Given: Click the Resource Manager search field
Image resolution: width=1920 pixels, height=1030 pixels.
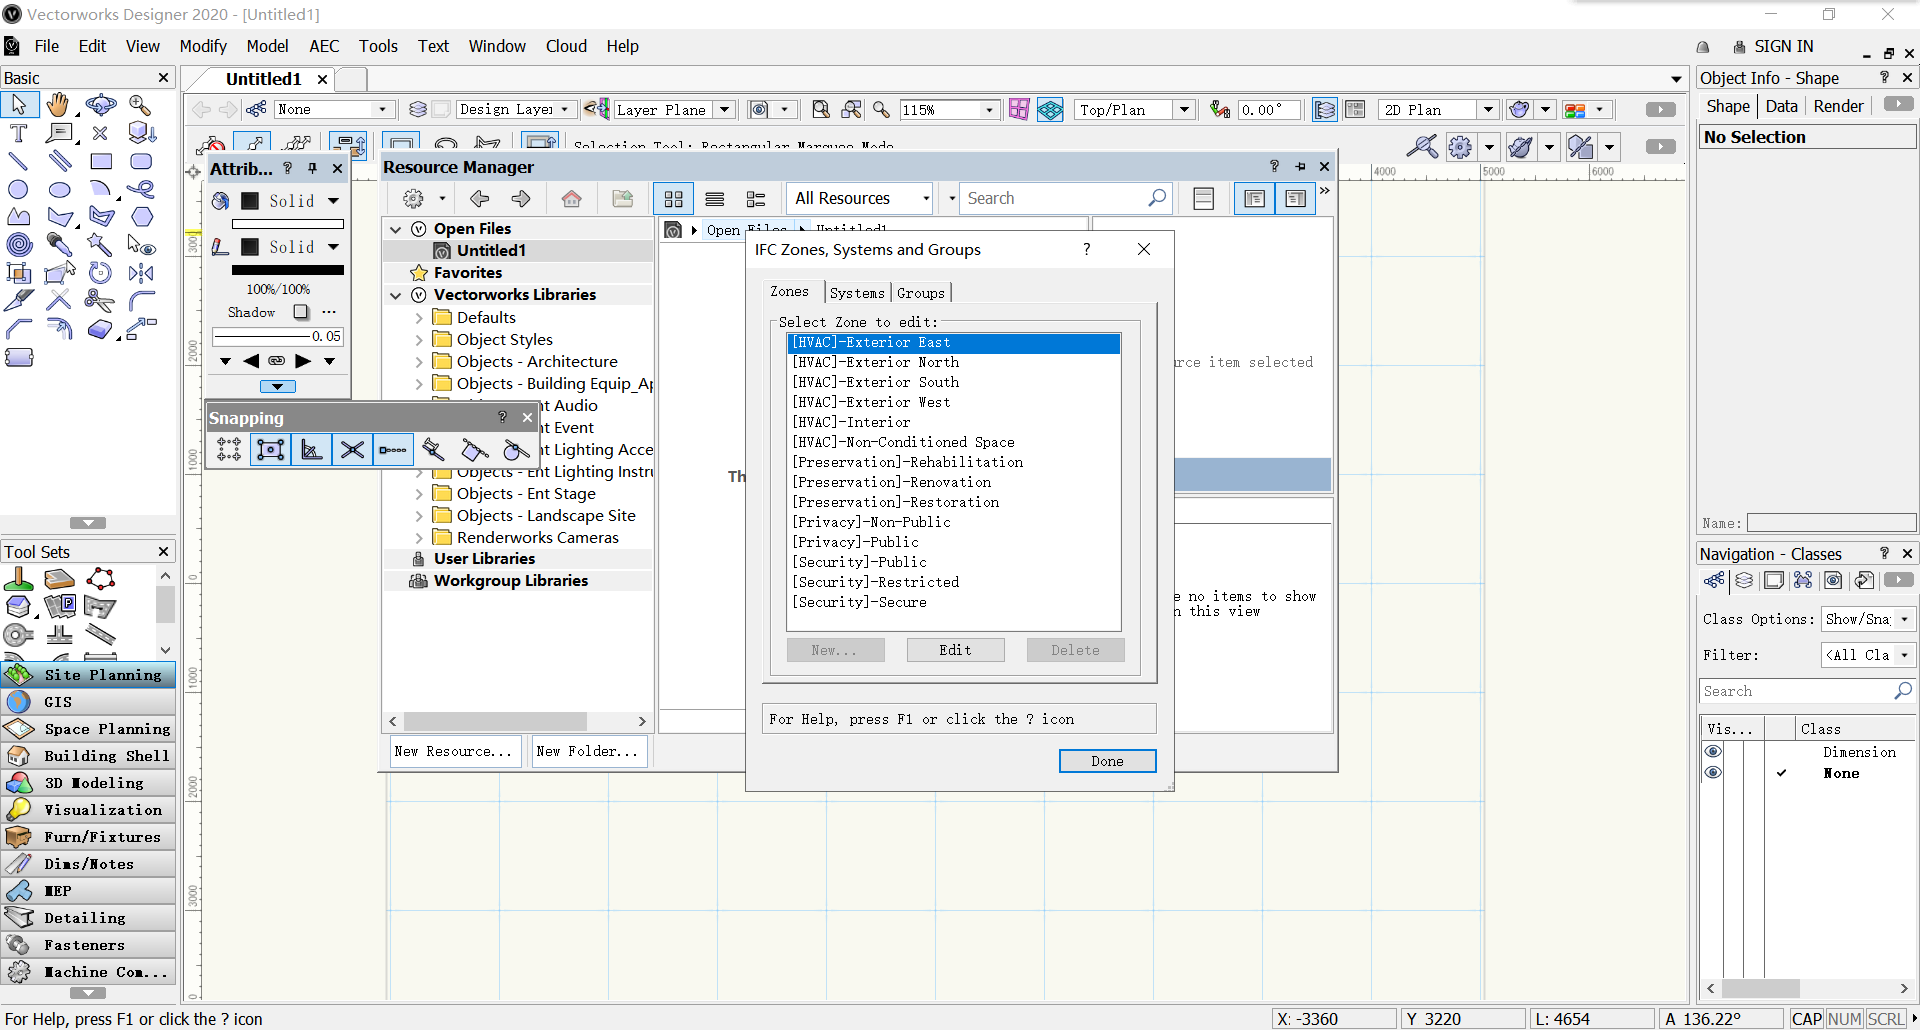Looking at the screenshot, I should pyautogui.click(x=1067, y=198).
